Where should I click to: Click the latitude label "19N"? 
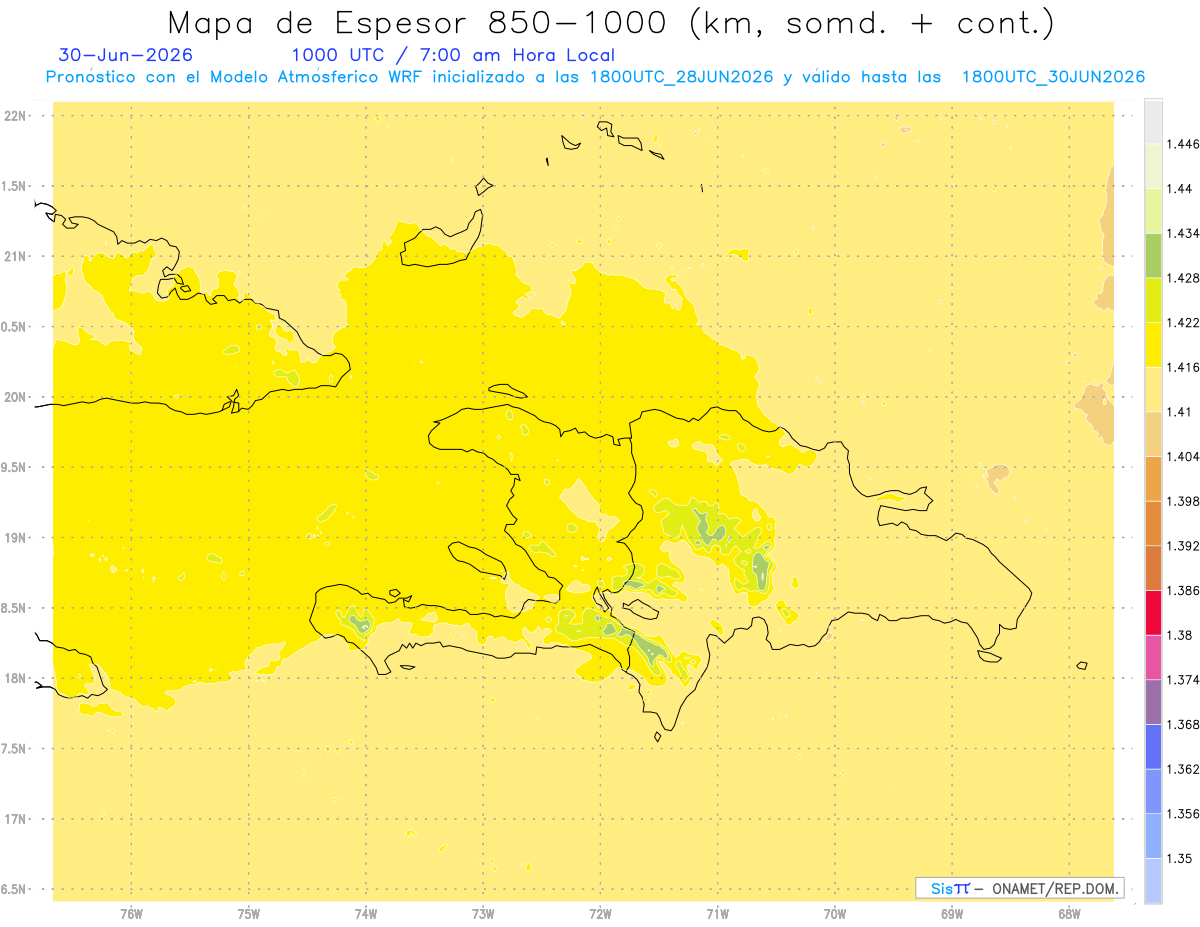coord(16,538)
